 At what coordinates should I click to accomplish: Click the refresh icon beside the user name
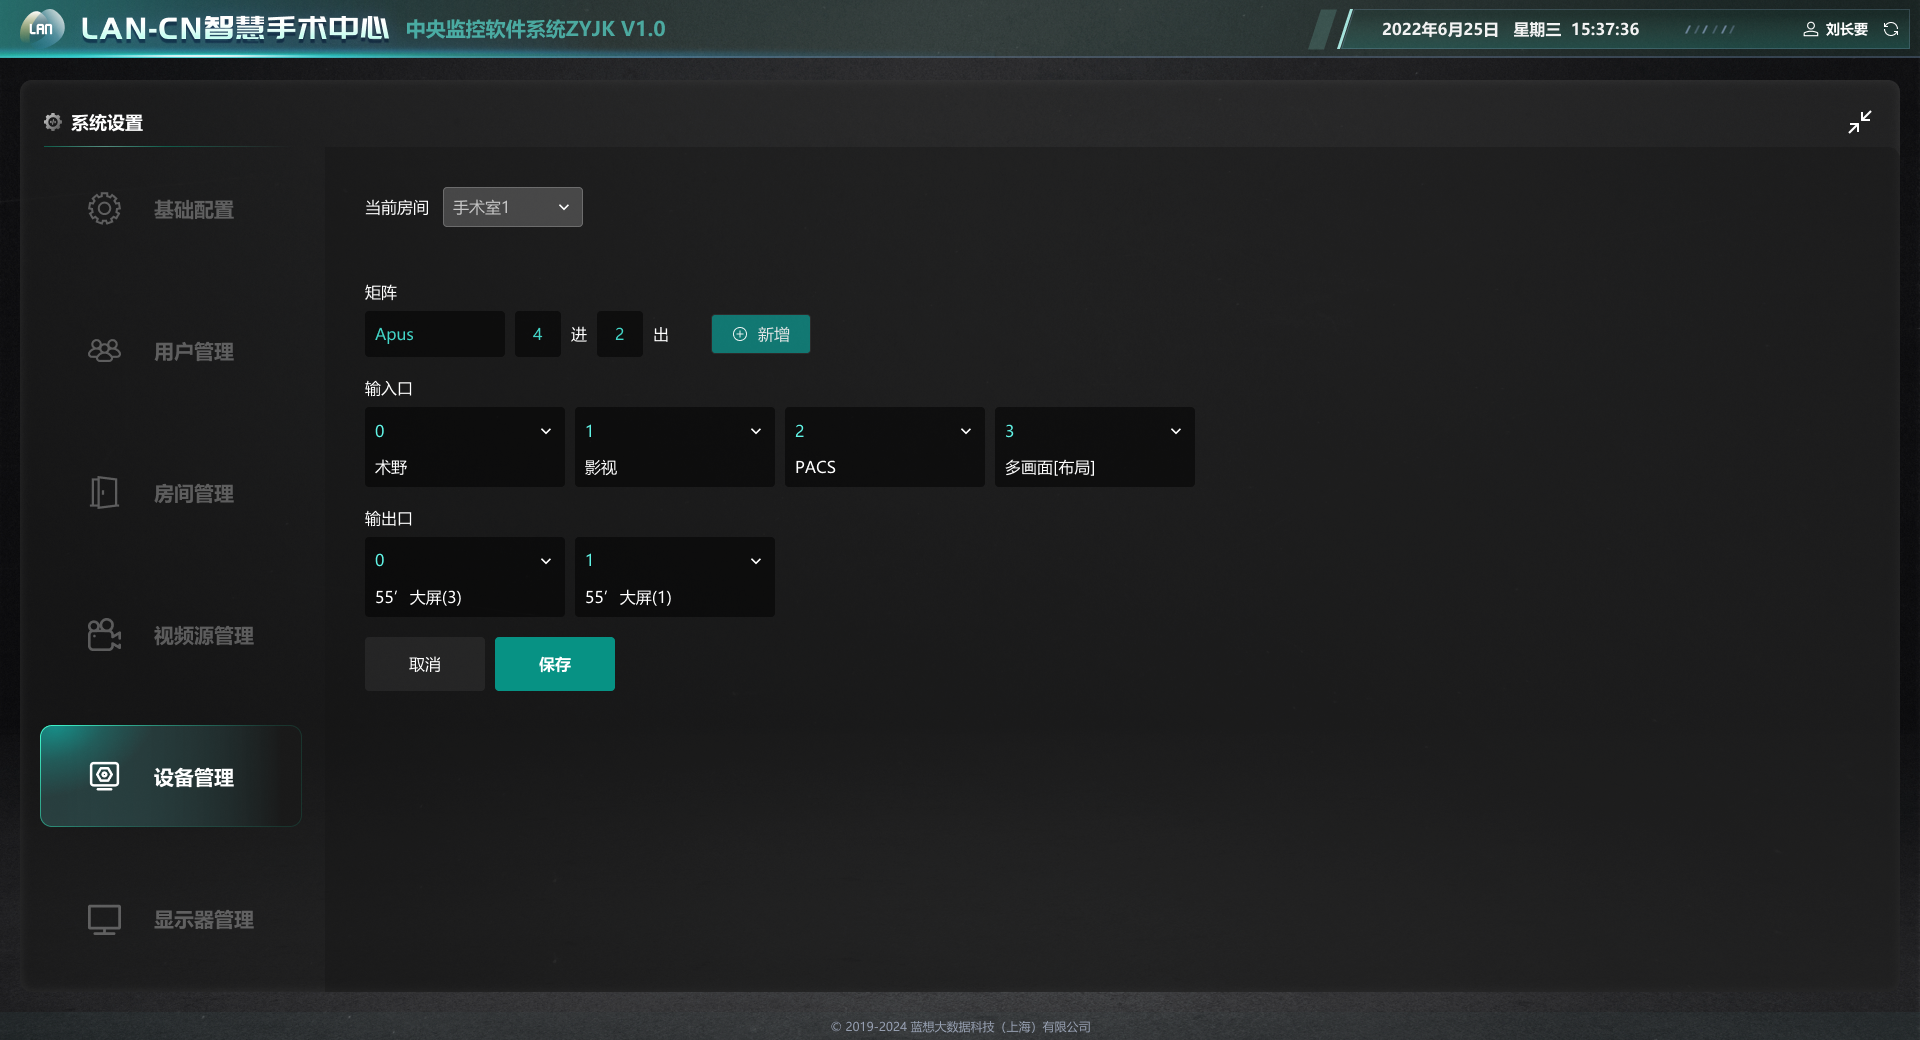[x=1891, y=29]
